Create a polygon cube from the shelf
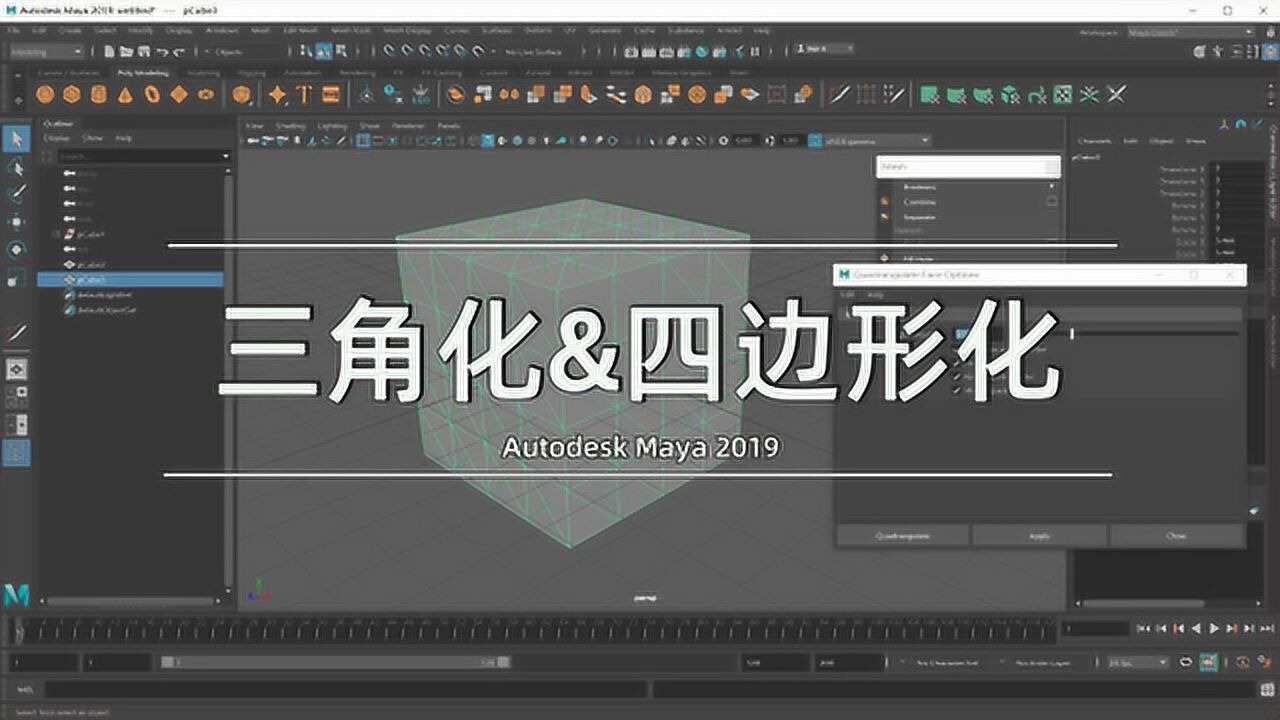 click(72, 94)
